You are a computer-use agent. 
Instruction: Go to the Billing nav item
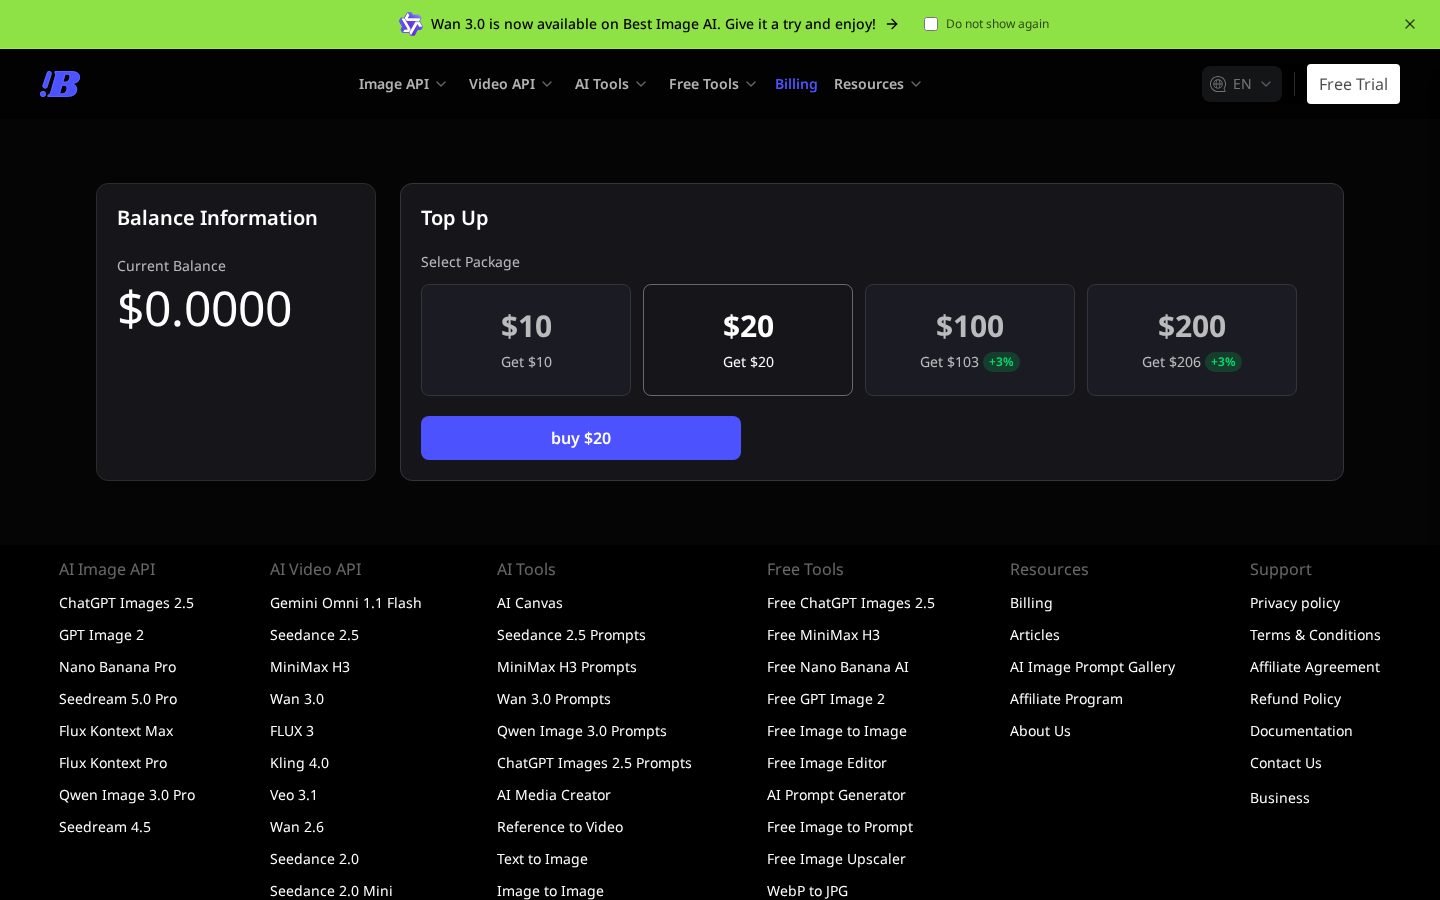(796, 84)
